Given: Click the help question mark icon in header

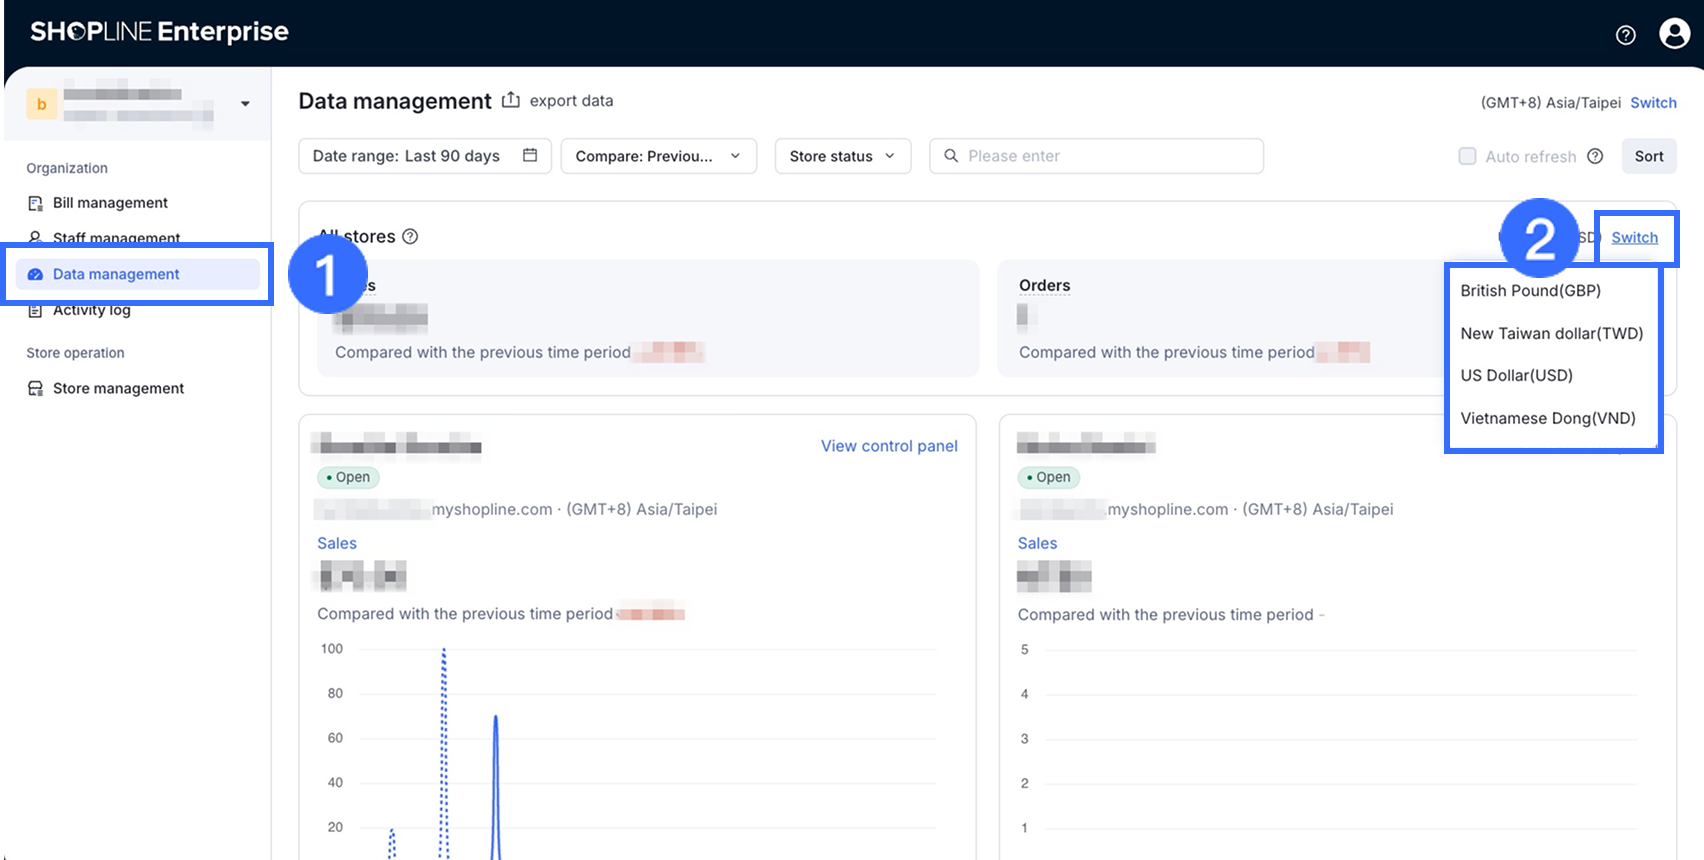Looking at the screenshot, I should (1625, 35).
